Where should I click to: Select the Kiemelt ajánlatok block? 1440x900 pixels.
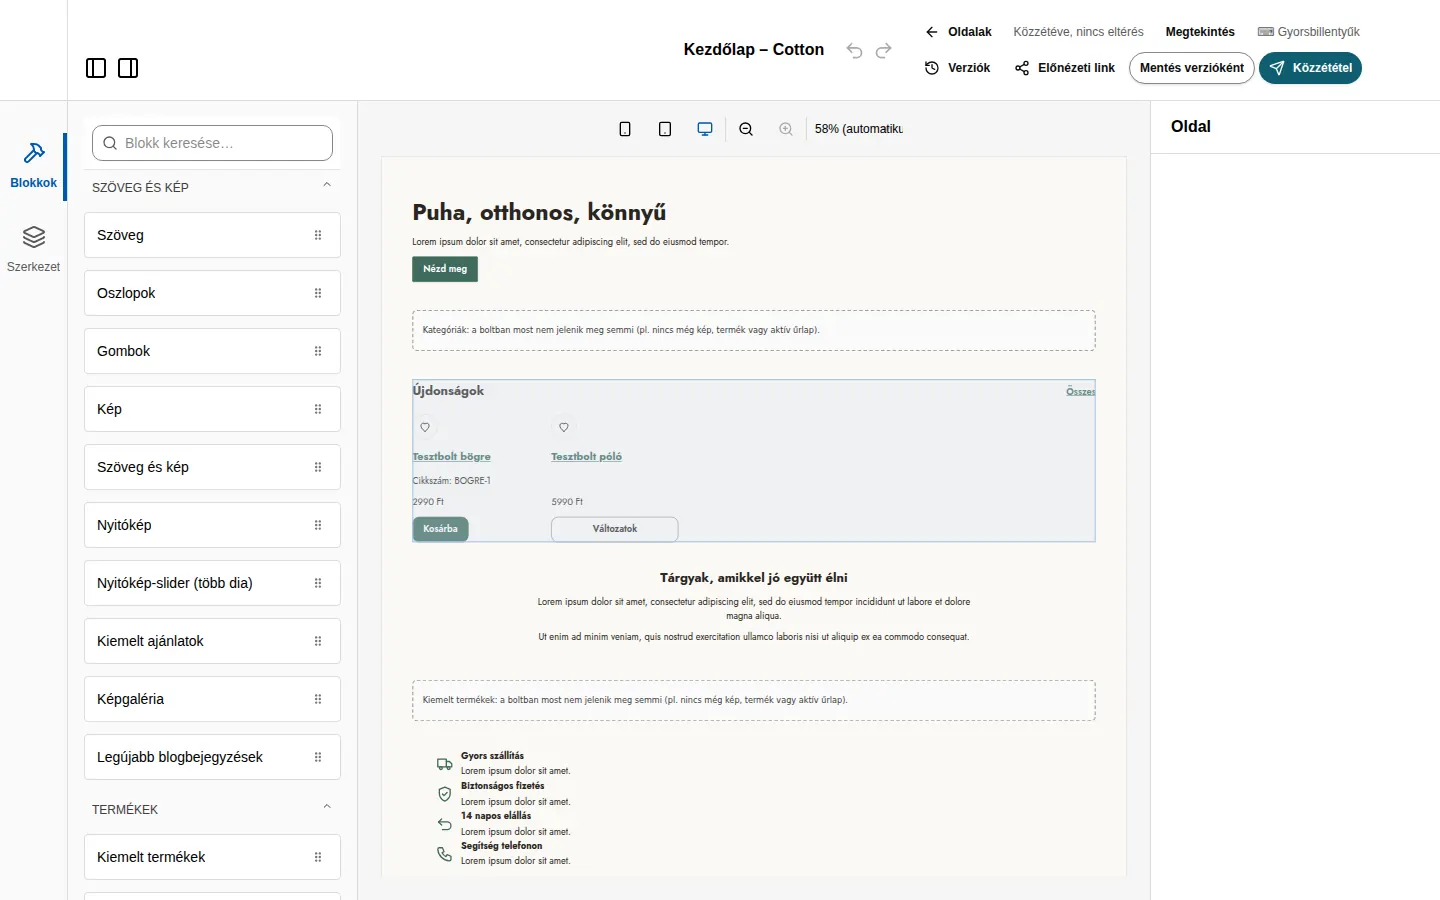tap(212, 641)
